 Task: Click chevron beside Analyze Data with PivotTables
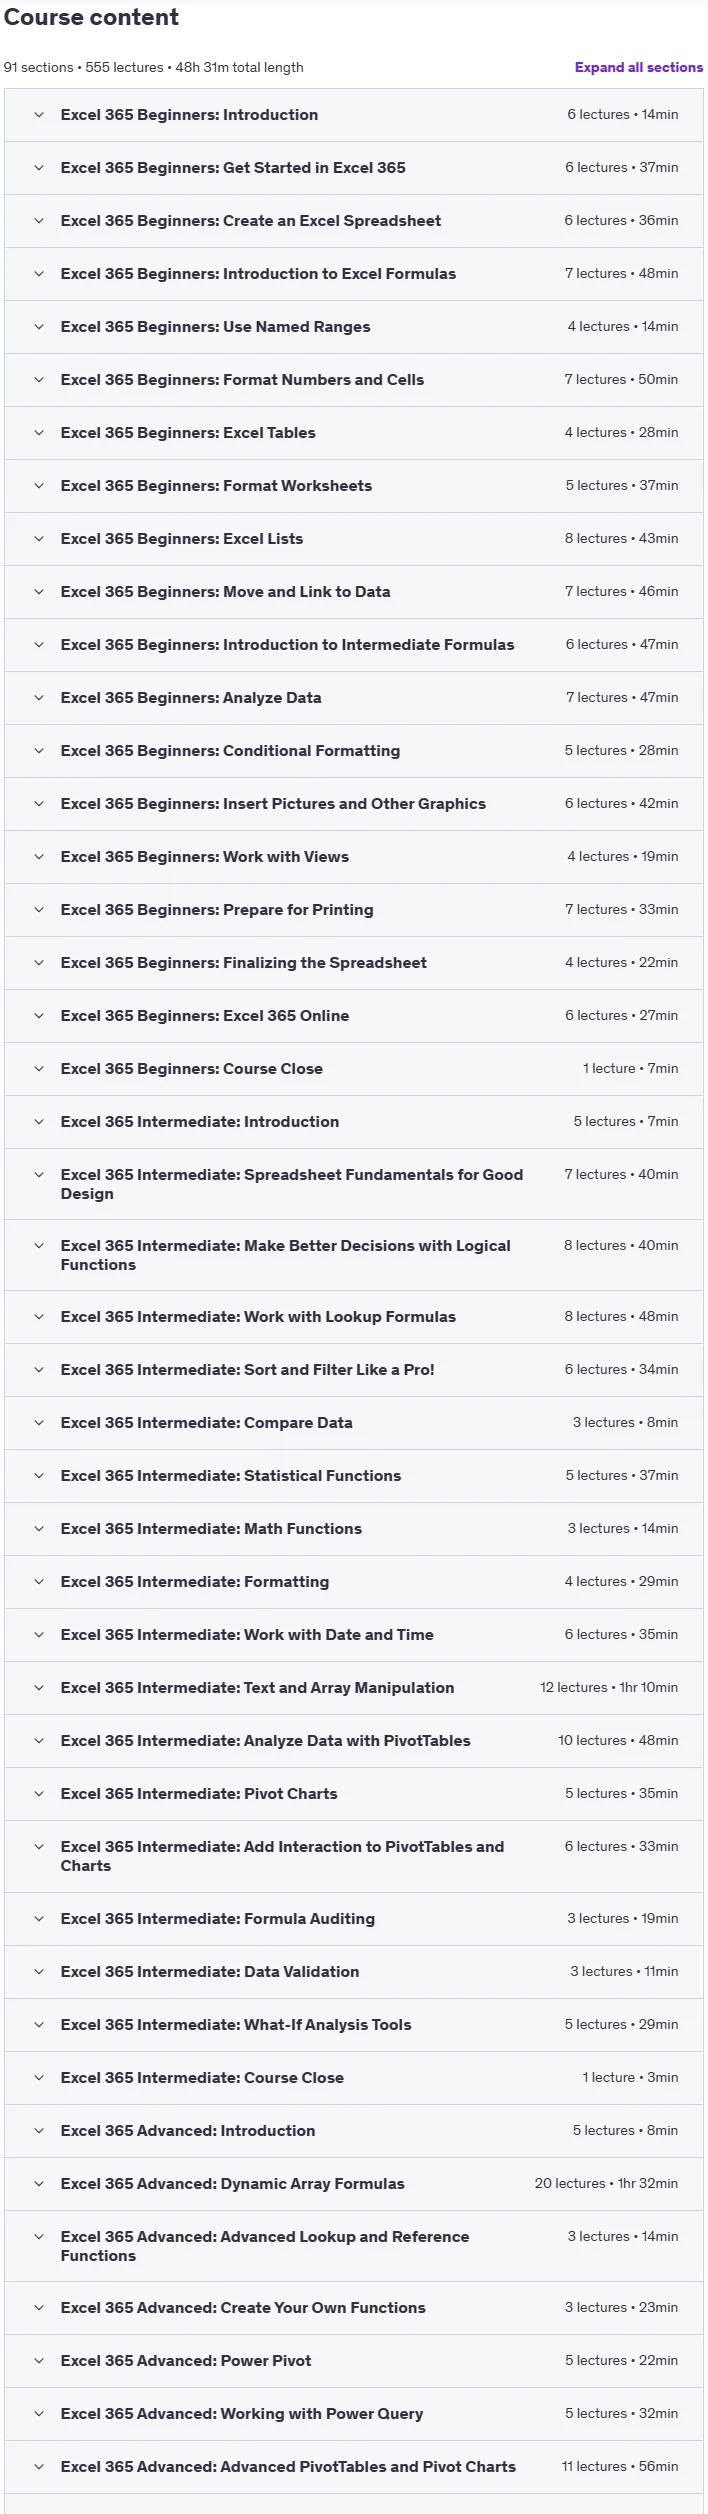click(39, 1741)
